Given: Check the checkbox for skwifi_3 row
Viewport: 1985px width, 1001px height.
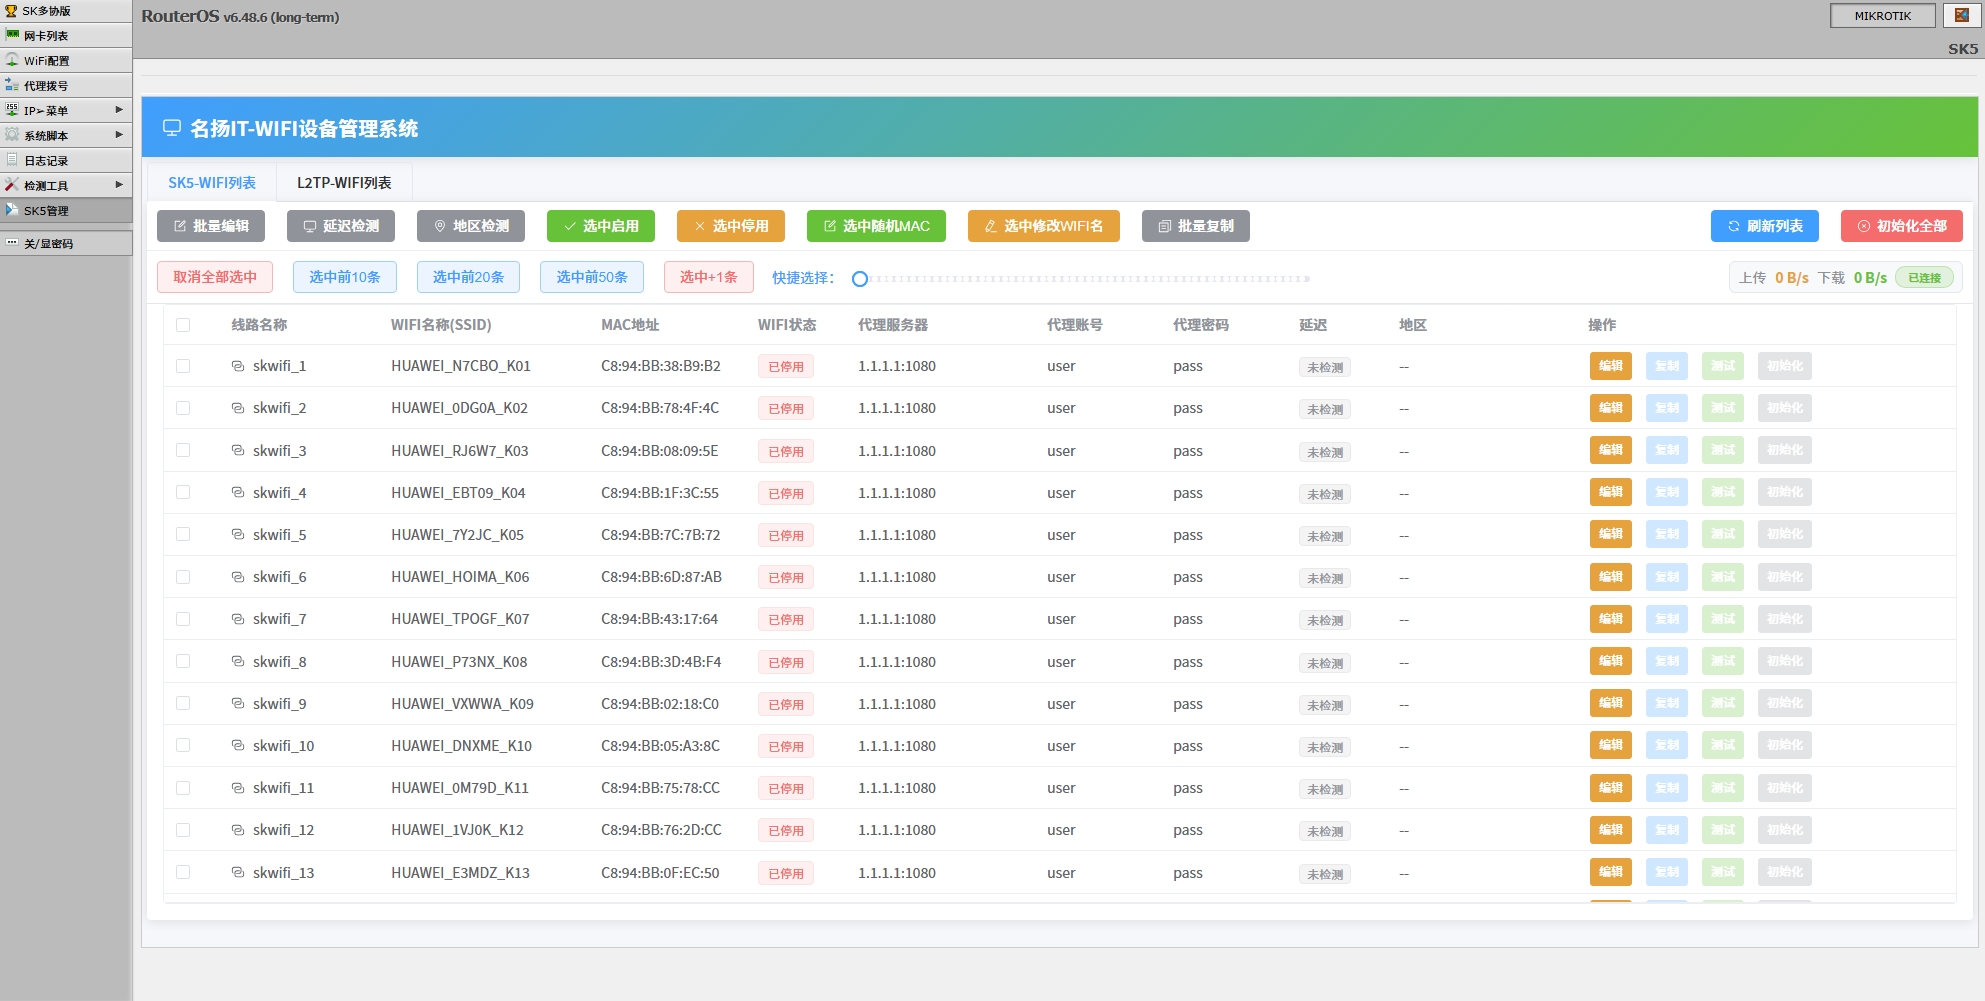Looking at the screenshot, I should (183, 451).
